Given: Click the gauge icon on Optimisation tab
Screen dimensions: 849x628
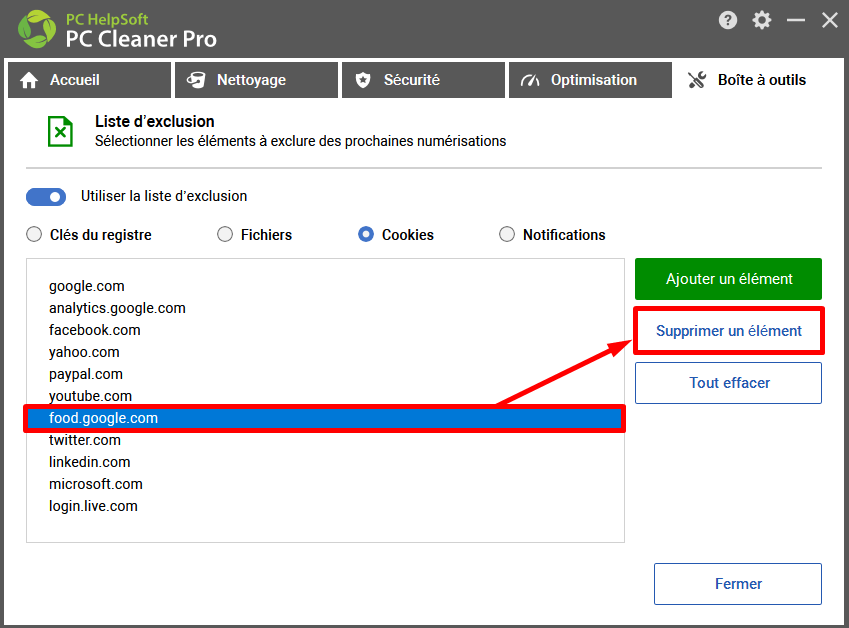Looking at the screenshot, I should [530, 80].
